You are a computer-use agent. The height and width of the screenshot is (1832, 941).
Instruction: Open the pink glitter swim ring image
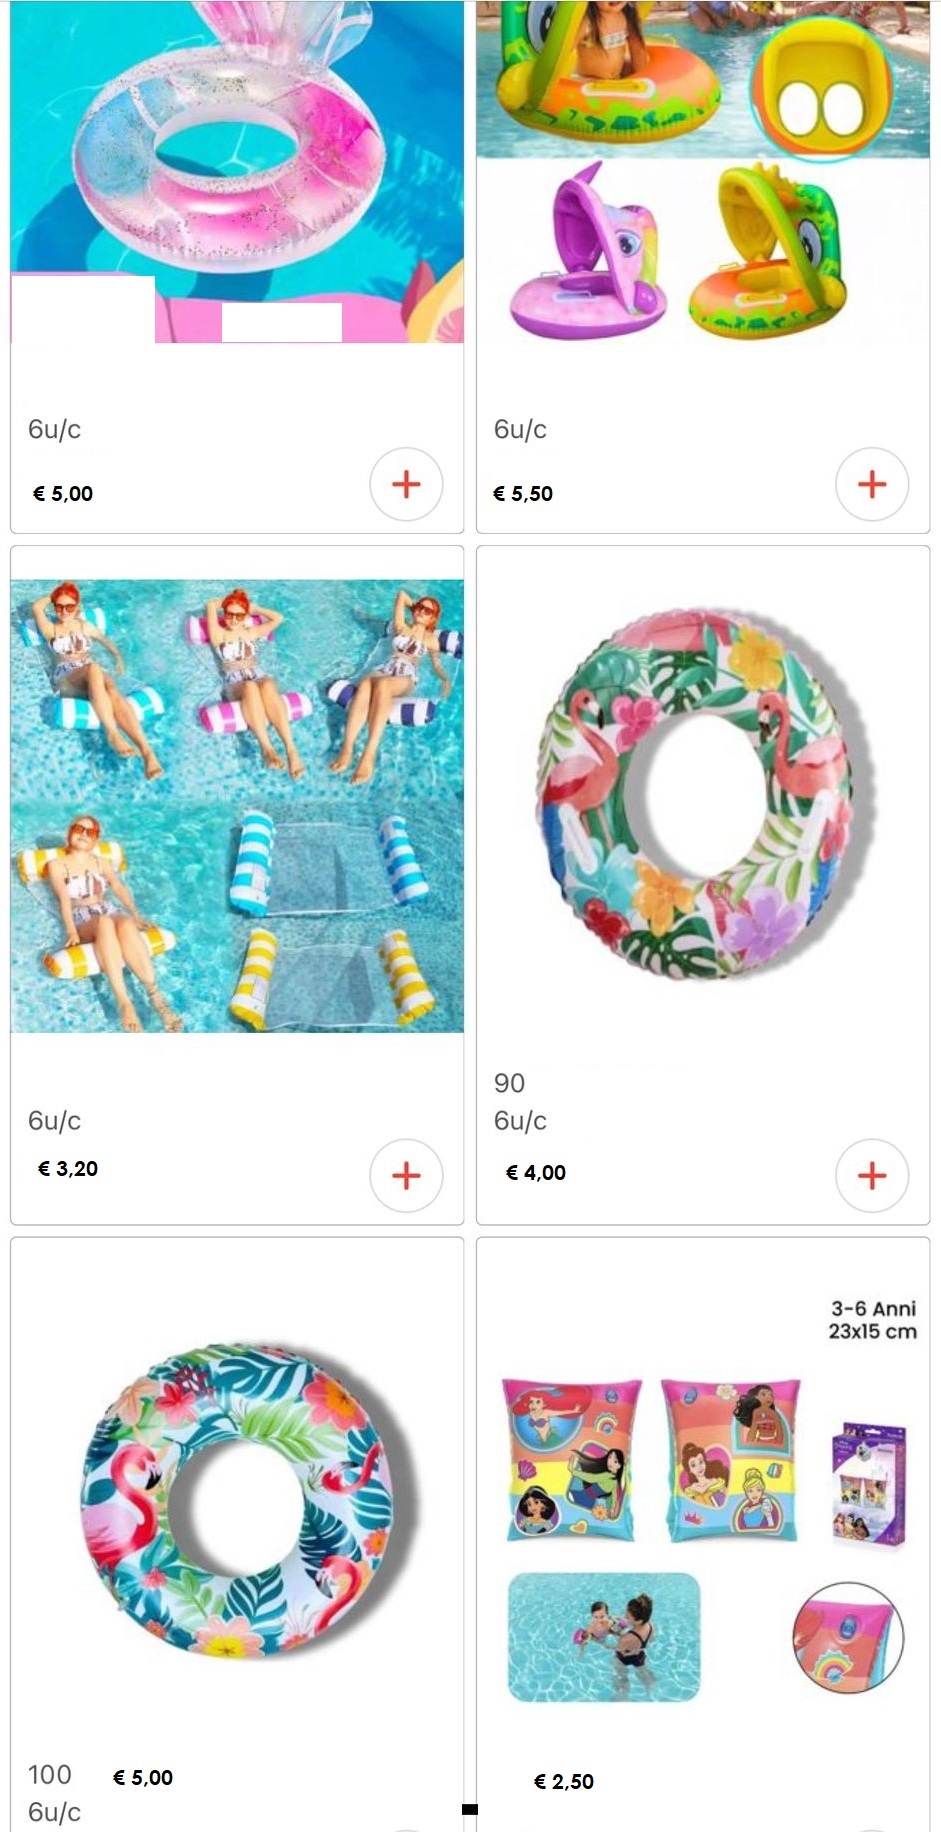pos(237,171)
